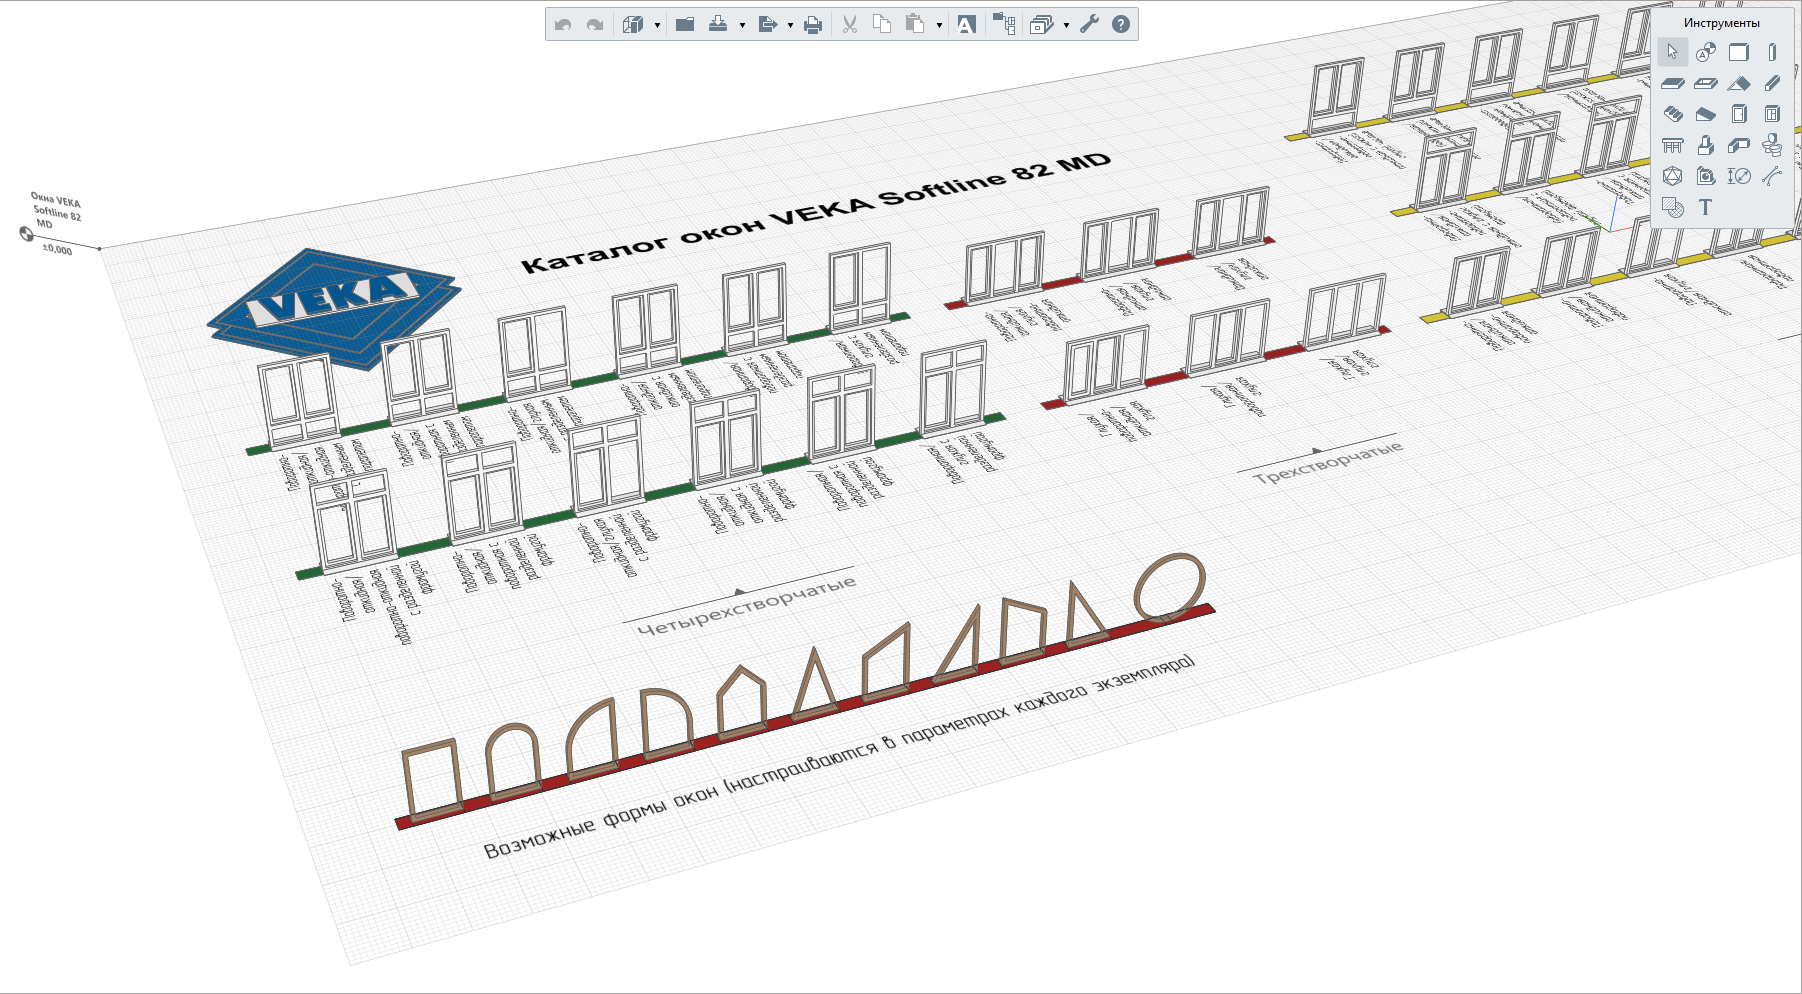This screenshot has width=1802, height=994.
Task: Select the Wall tool
Action: coord(1739,52)
